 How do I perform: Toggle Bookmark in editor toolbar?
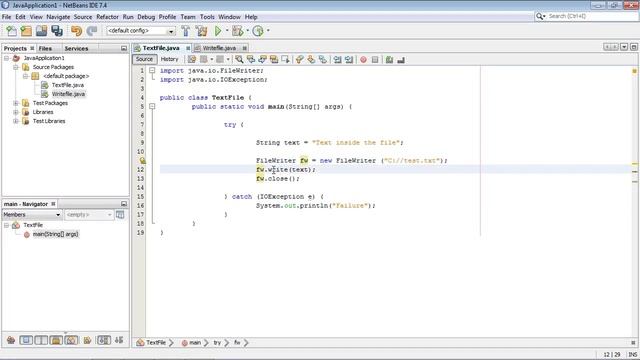click(322, 60)
